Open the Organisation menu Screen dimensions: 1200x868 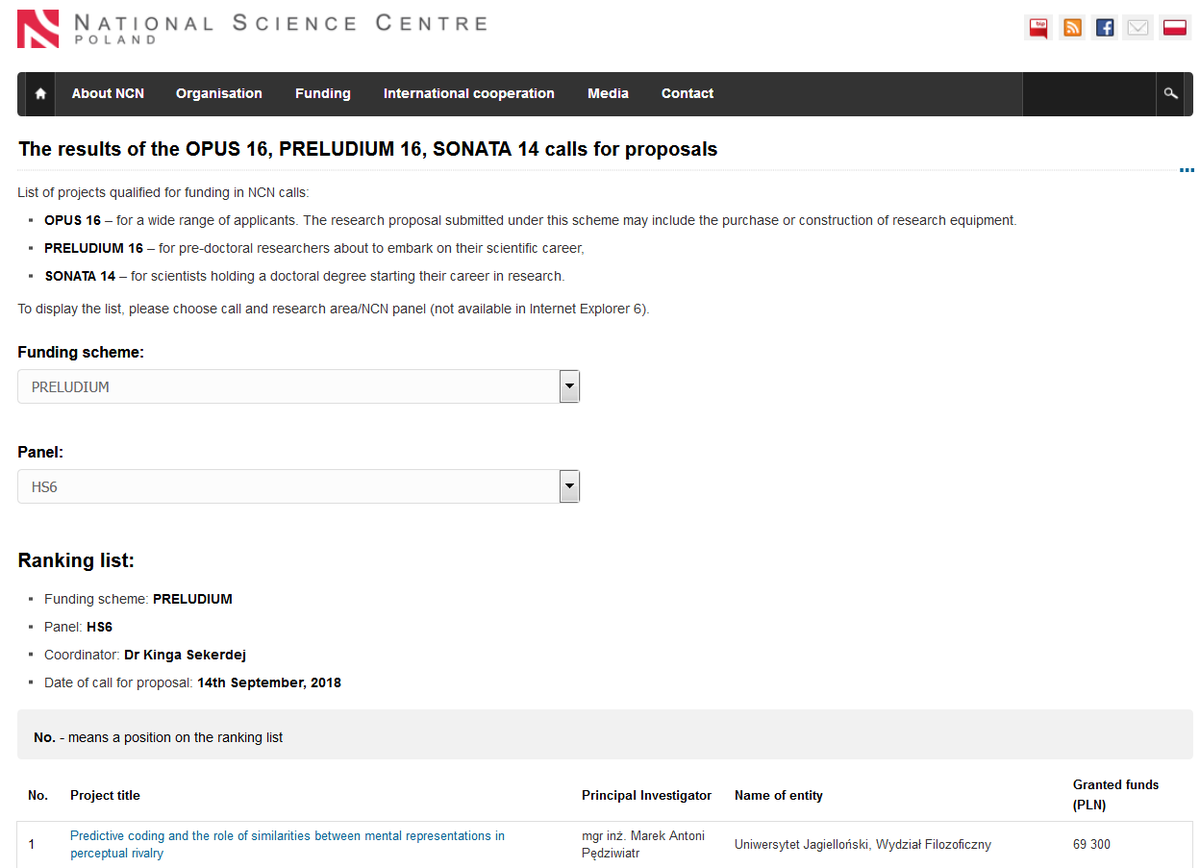point(219,94)
